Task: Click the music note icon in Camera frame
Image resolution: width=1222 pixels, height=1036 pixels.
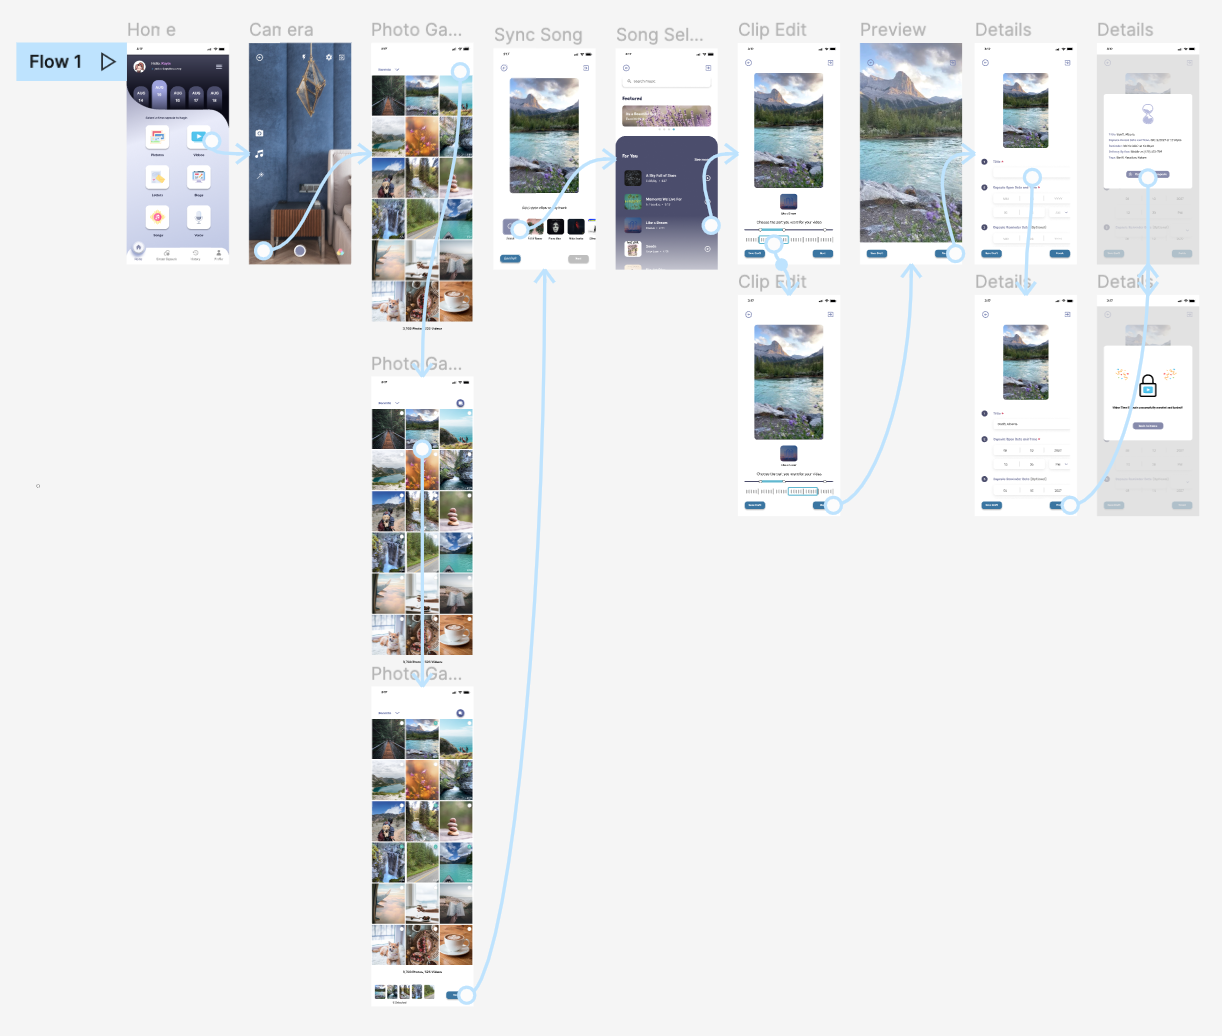Action: pos(259,154)
